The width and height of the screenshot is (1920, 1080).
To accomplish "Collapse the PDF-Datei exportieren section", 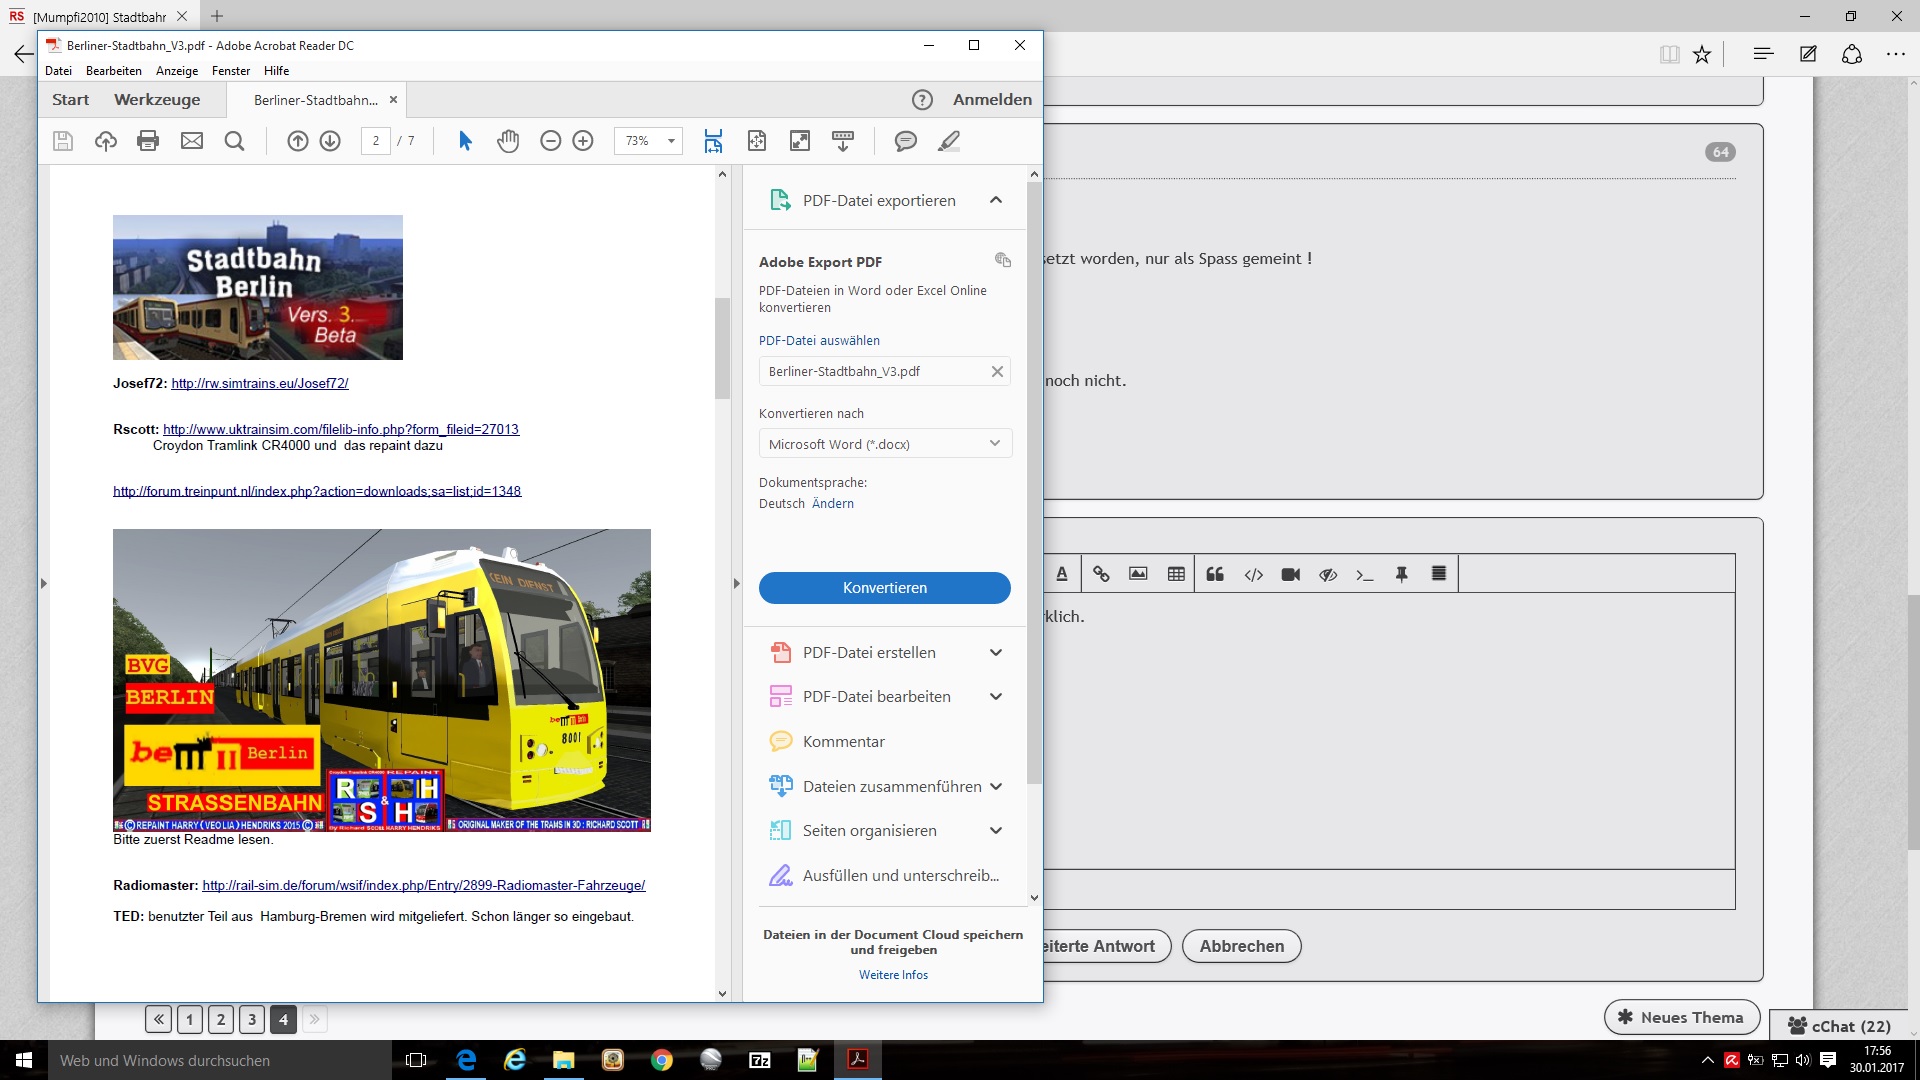I will pyautogui.click(x=996, y=200).
